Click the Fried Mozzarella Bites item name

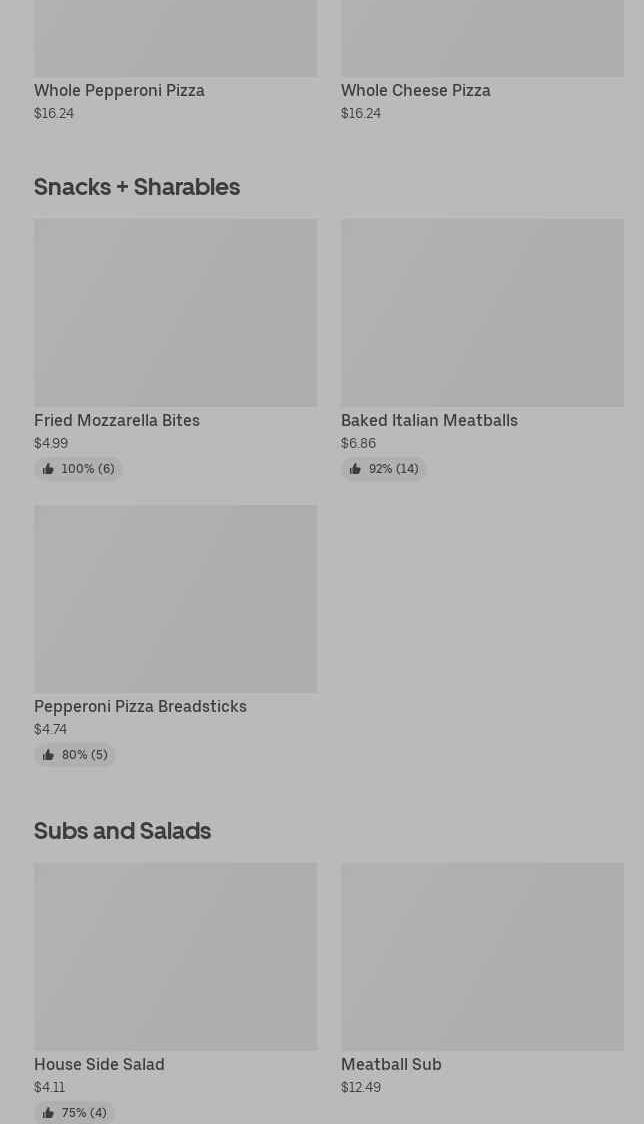coord(117,420)
